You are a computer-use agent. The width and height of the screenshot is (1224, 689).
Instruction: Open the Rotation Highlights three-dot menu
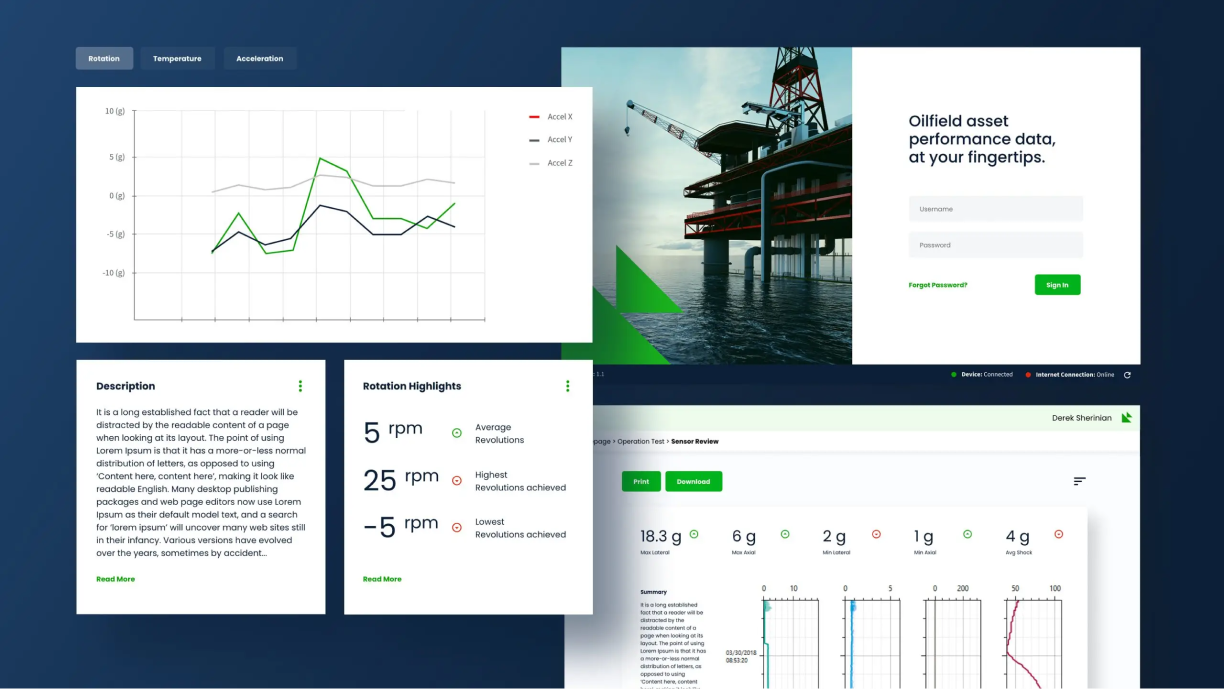coord(568,386)
